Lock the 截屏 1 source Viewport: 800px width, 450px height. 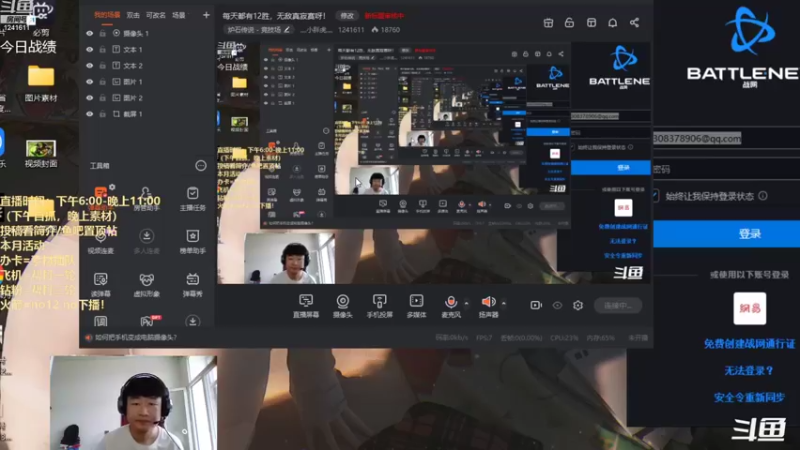103,114
